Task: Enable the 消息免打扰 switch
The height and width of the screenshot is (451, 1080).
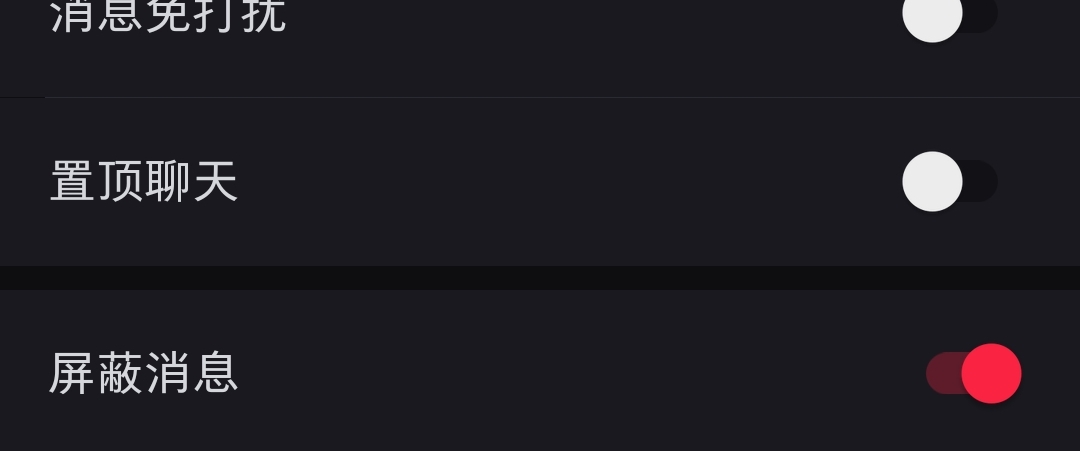Action: (x=949, y=15)
